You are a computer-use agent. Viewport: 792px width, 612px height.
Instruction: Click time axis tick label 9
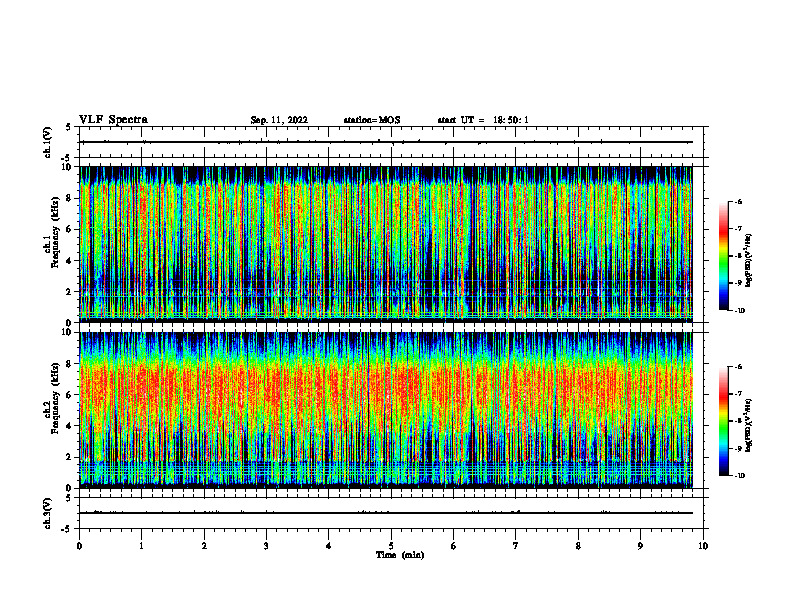640,546
